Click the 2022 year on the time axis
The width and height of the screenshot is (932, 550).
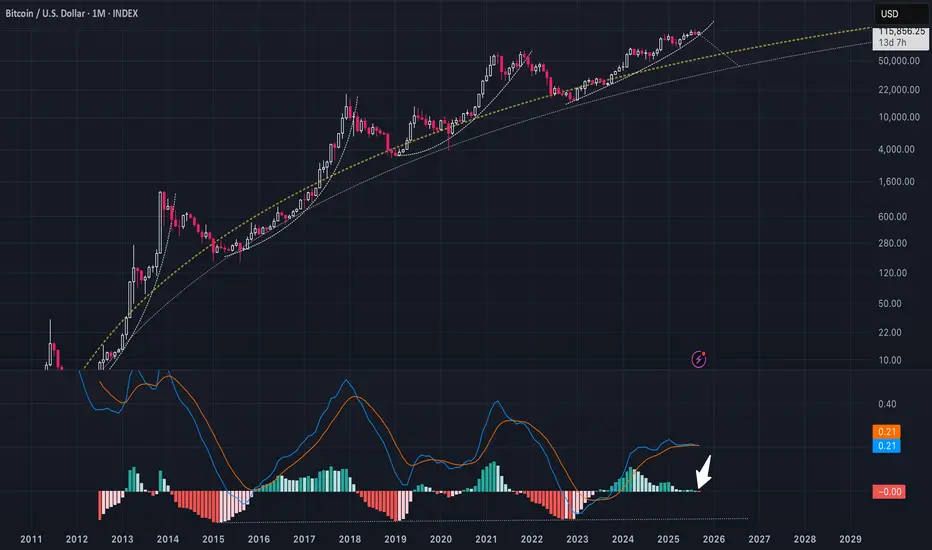[x=531, y=539]
